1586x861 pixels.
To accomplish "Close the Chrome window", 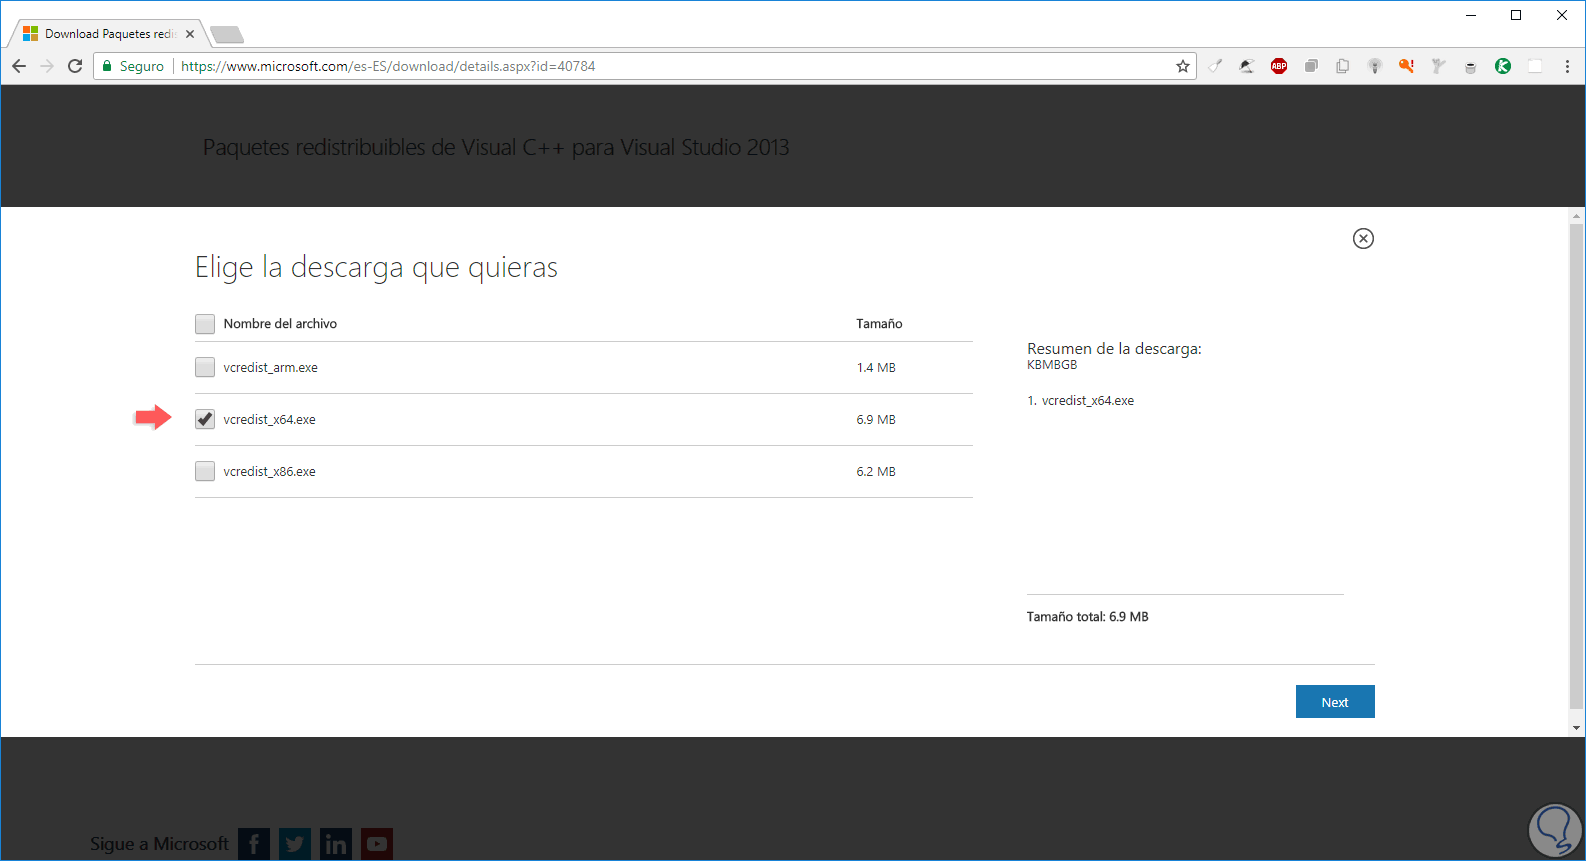I will [x=1562, y=15].
